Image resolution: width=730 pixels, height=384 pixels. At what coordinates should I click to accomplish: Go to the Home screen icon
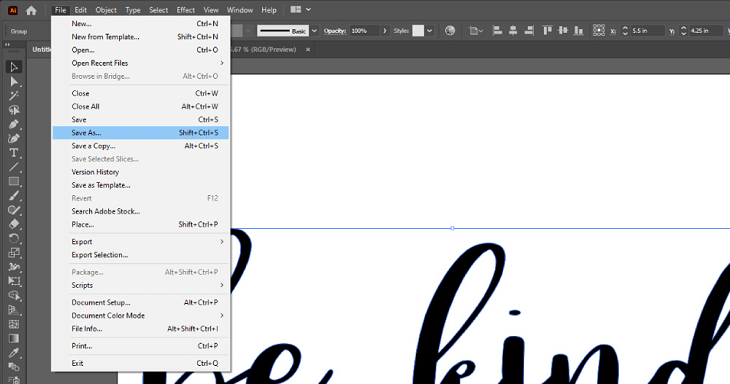[31, 10]
